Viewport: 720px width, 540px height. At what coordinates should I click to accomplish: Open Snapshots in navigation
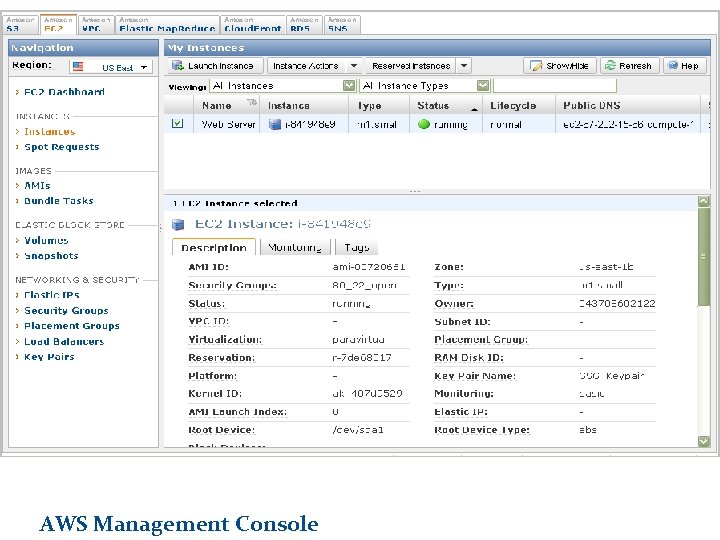[51, 256]
